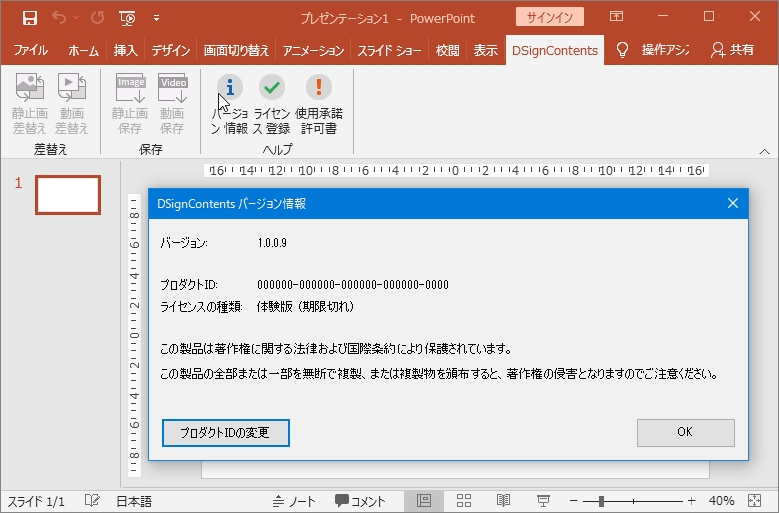The width and height of the screenshot is (779, 513).
Task: Minimize the PowerPoint window
Action: [663, 16]
